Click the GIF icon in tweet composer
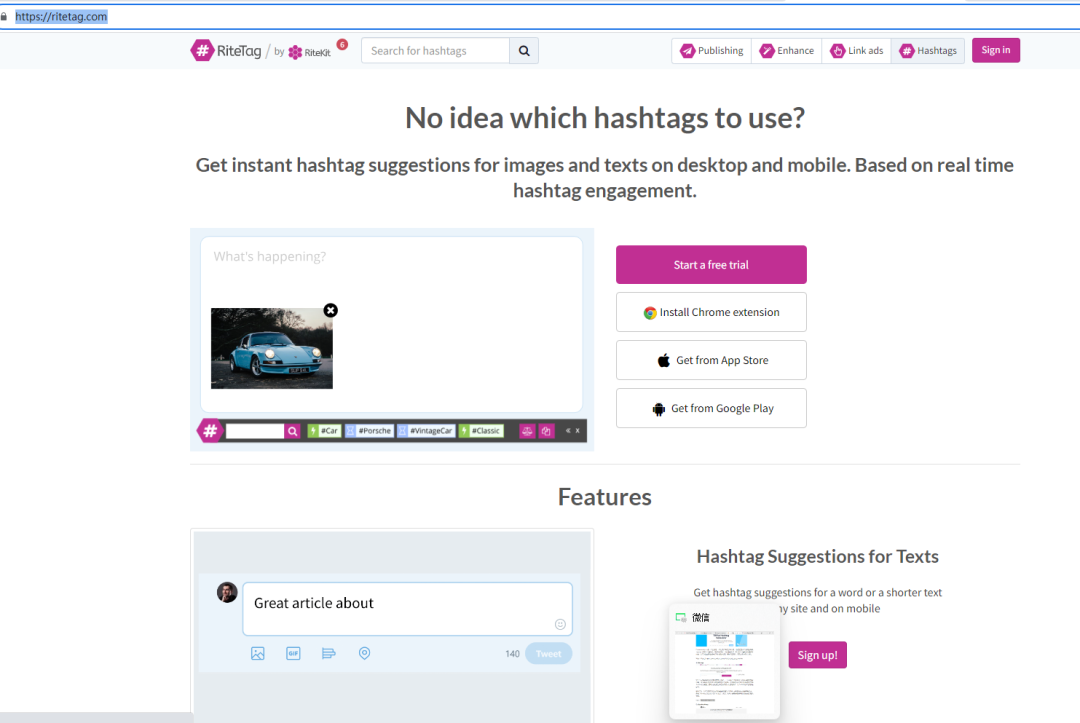The height and width of the screenshot is (723, 1080). [293, 653]
